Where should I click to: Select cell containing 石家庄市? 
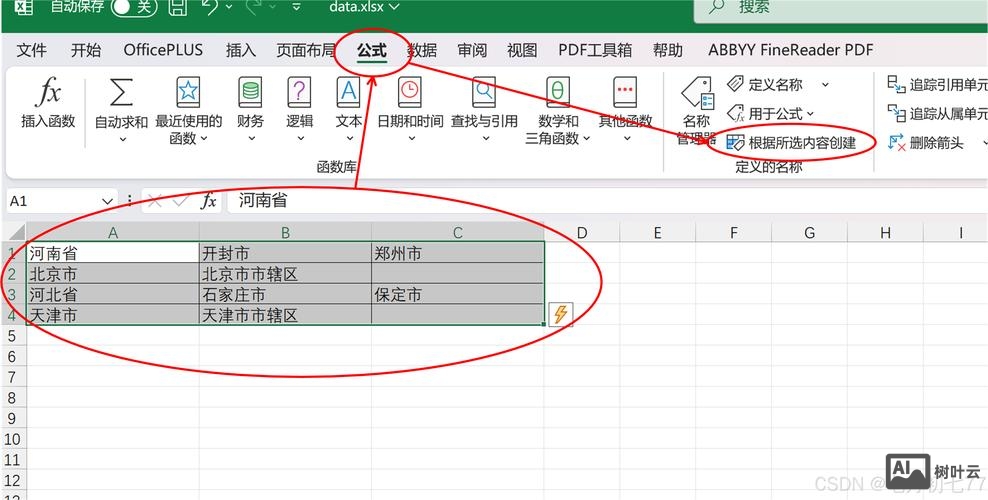point(285,294)
